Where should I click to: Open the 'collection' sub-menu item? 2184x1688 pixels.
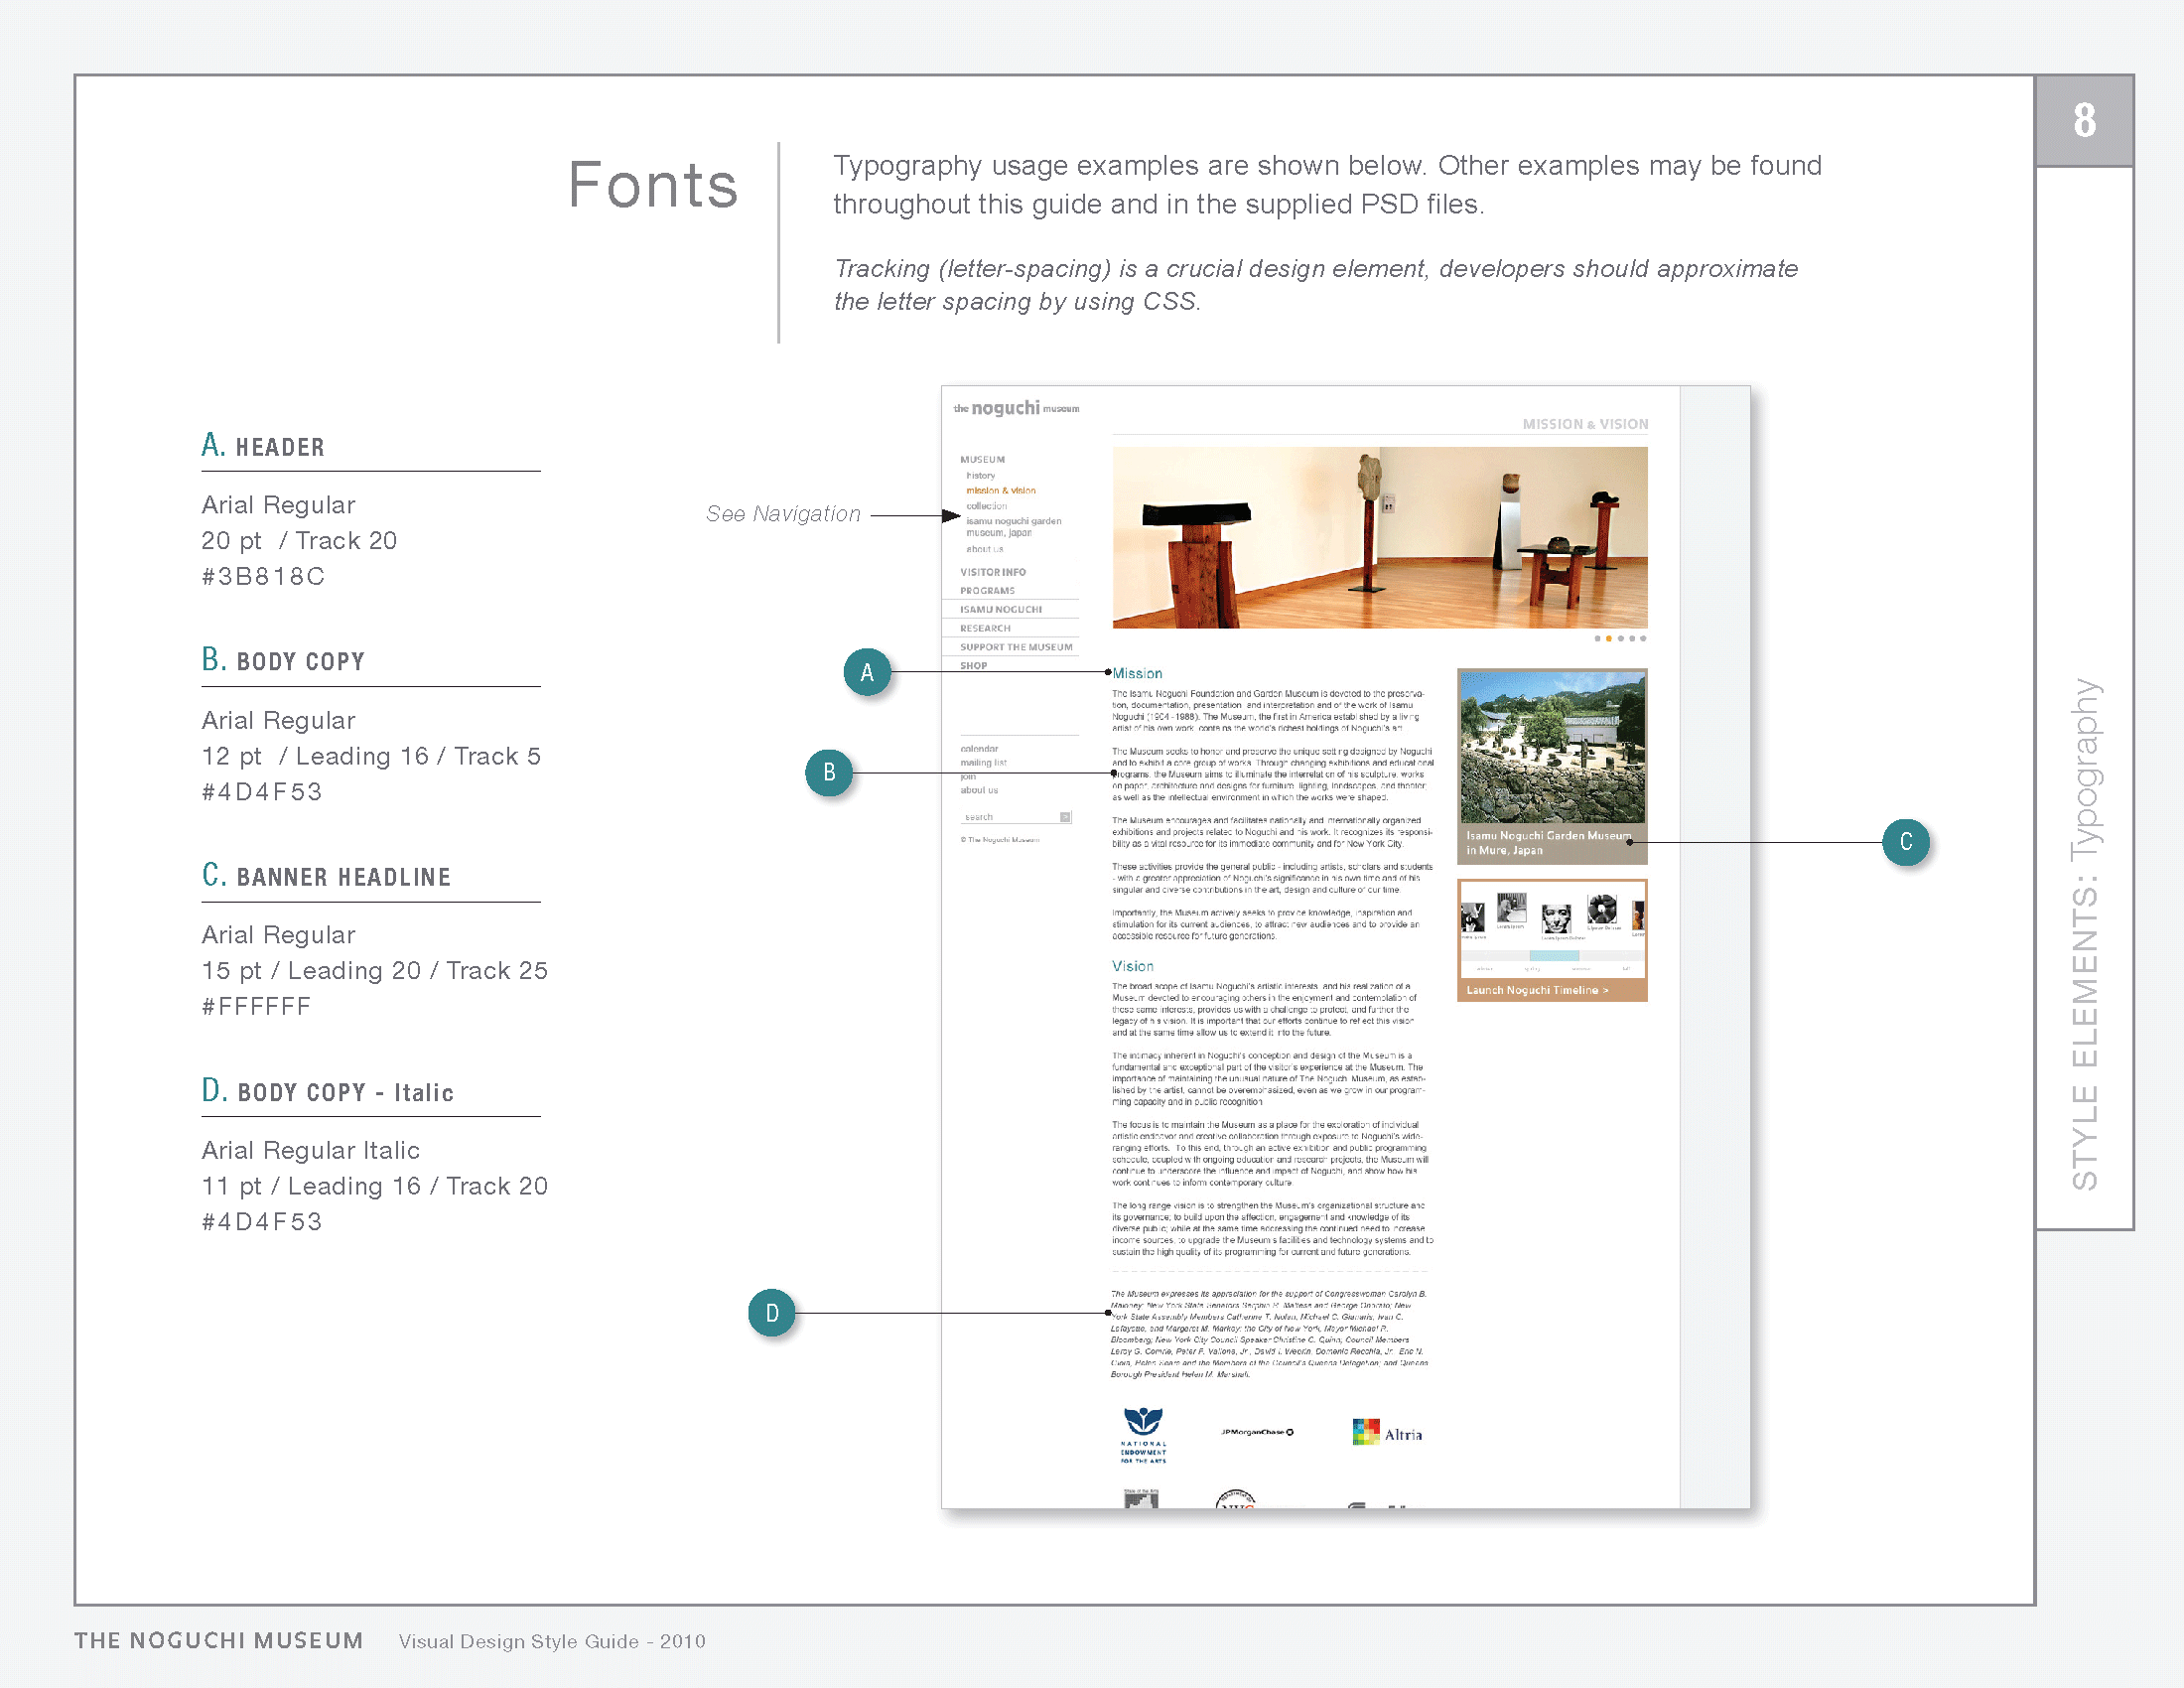coord(986,506)
